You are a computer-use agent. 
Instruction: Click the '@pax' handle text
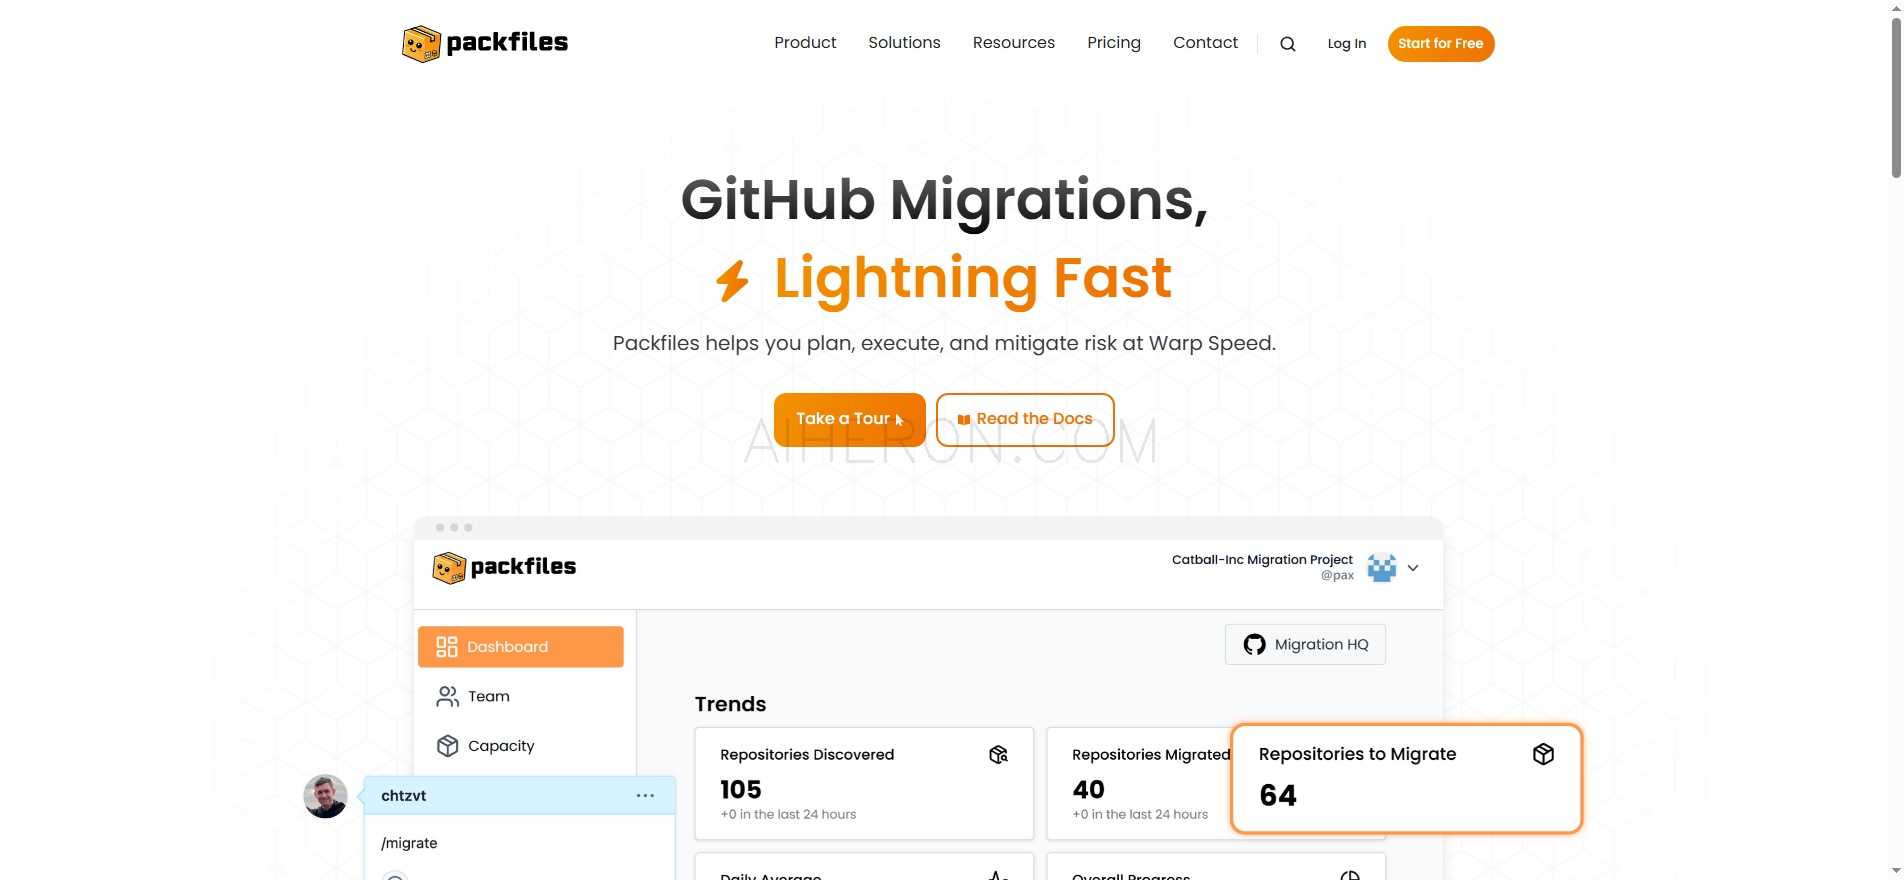1337,576
